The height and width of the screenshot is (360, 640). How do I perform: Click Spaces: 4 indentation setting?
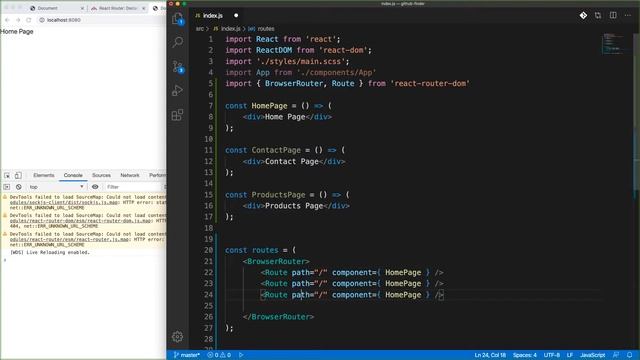tap(524, 355)
